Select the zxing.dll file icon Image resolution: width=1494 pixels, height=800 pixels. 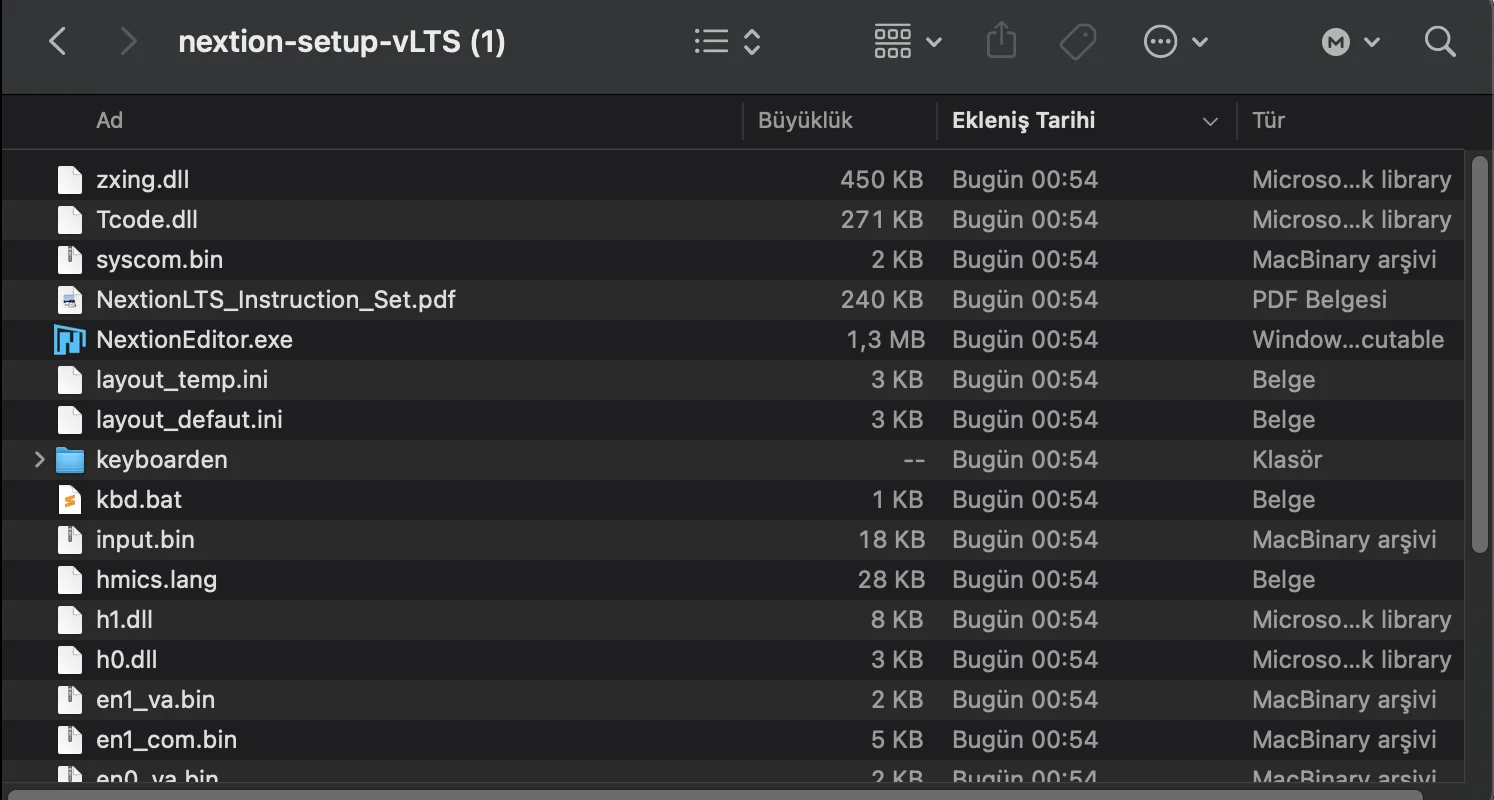point(69,180)
